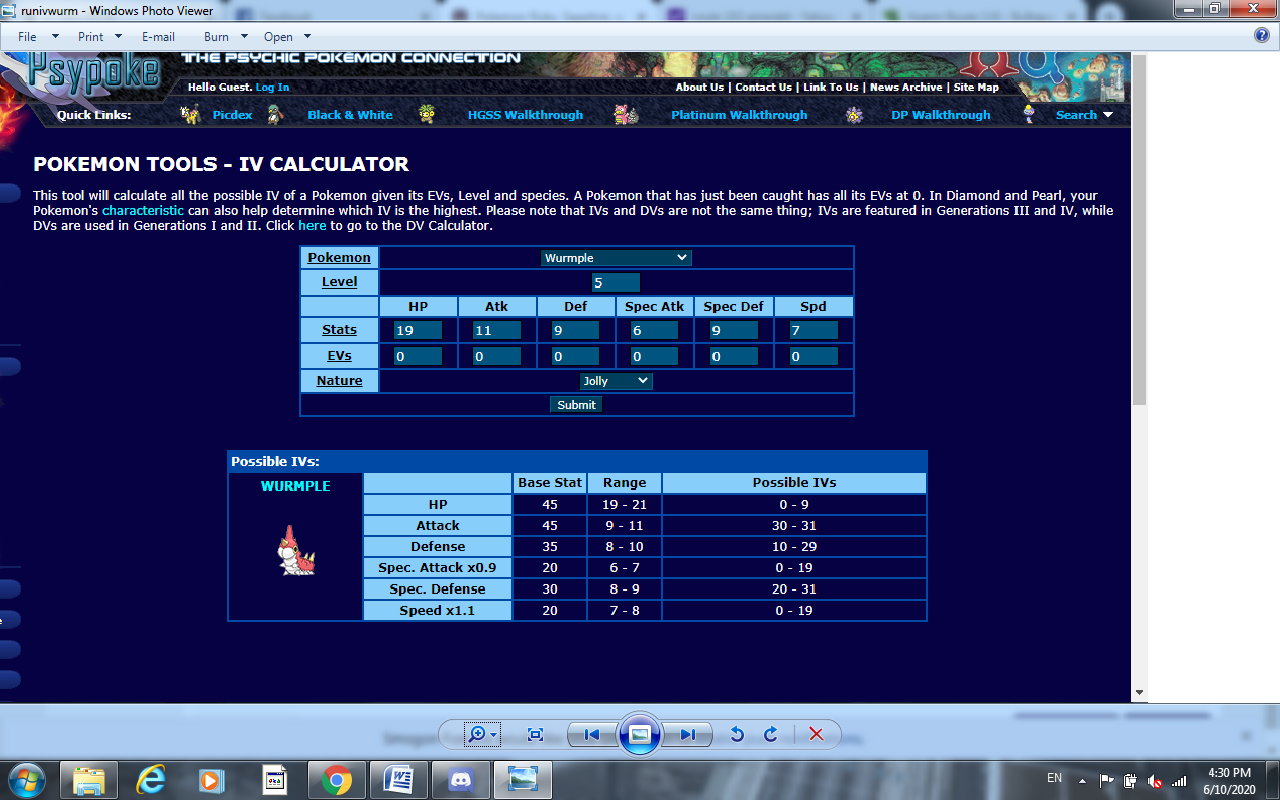
Task: Click the Atk stat field showing 11
Action: pos(497,330)
